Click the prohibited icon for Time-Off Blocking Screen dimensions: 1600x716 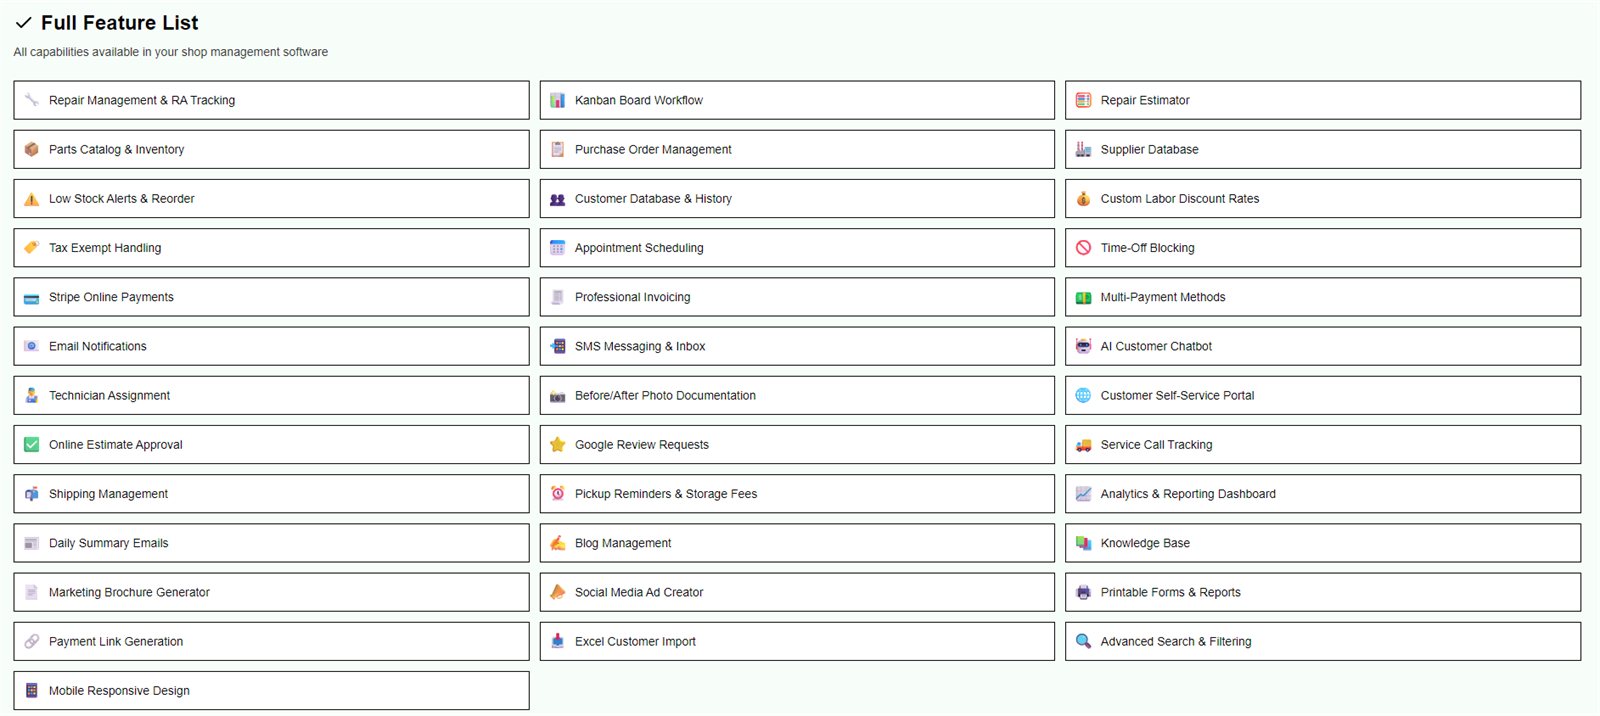coord(1083,248)
